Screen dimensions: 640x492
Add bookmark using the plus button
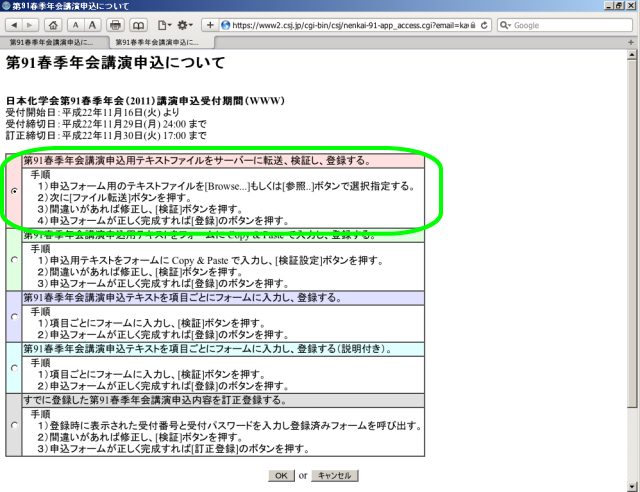tap(211, 25)
